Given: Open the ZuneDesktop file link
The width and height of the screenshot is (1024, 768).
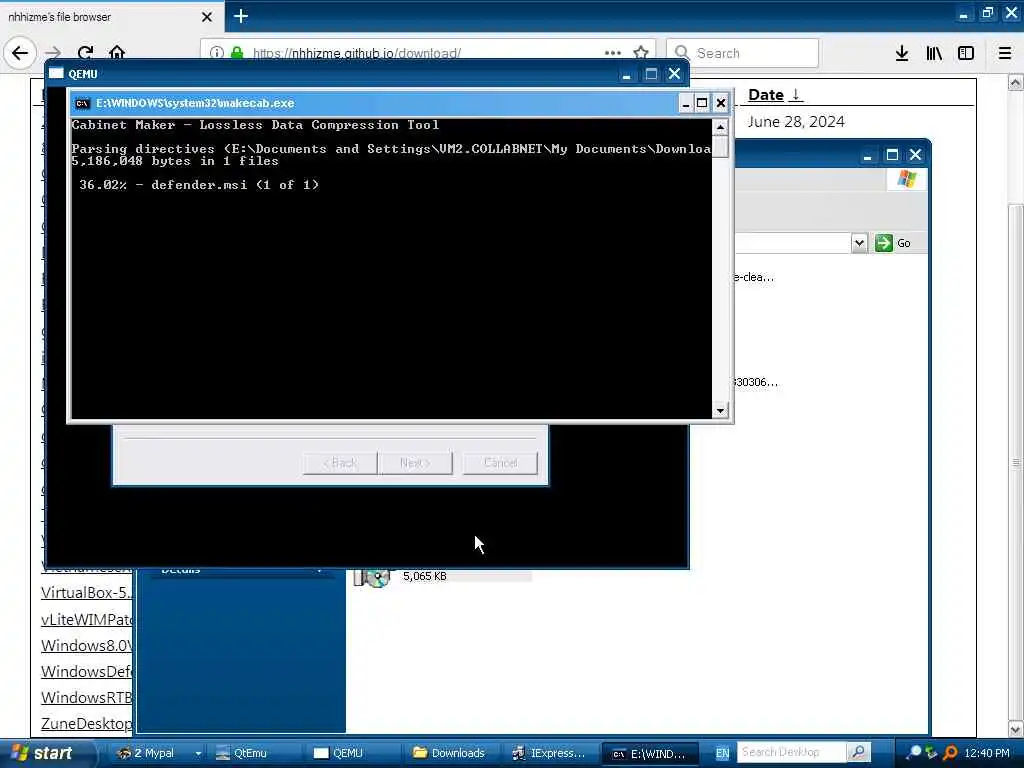Looking at the screenshot, I should click(x=87, y=724).
